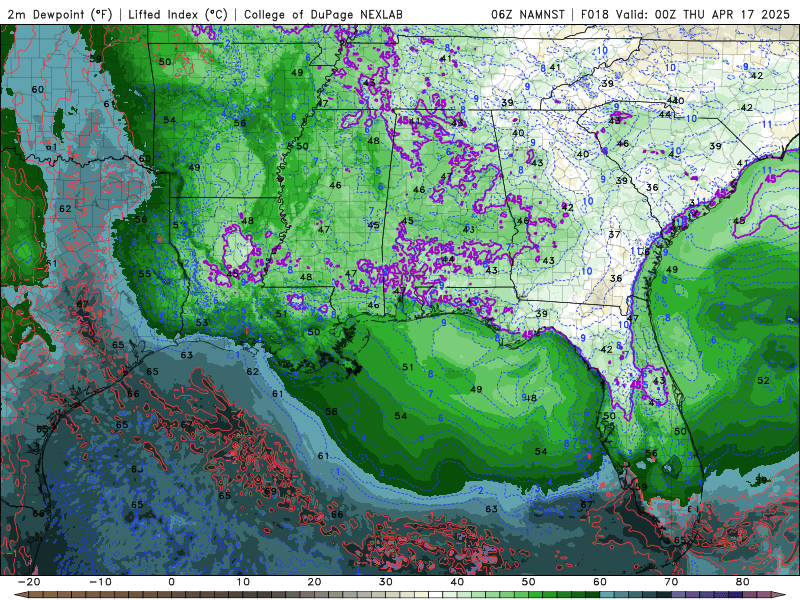Image resolution: width=800 pixels, height=600 pixels.
Task: Click the 'F018 Valid: 00Z THU APR 17 2025' text
Action: click(685, 14)
